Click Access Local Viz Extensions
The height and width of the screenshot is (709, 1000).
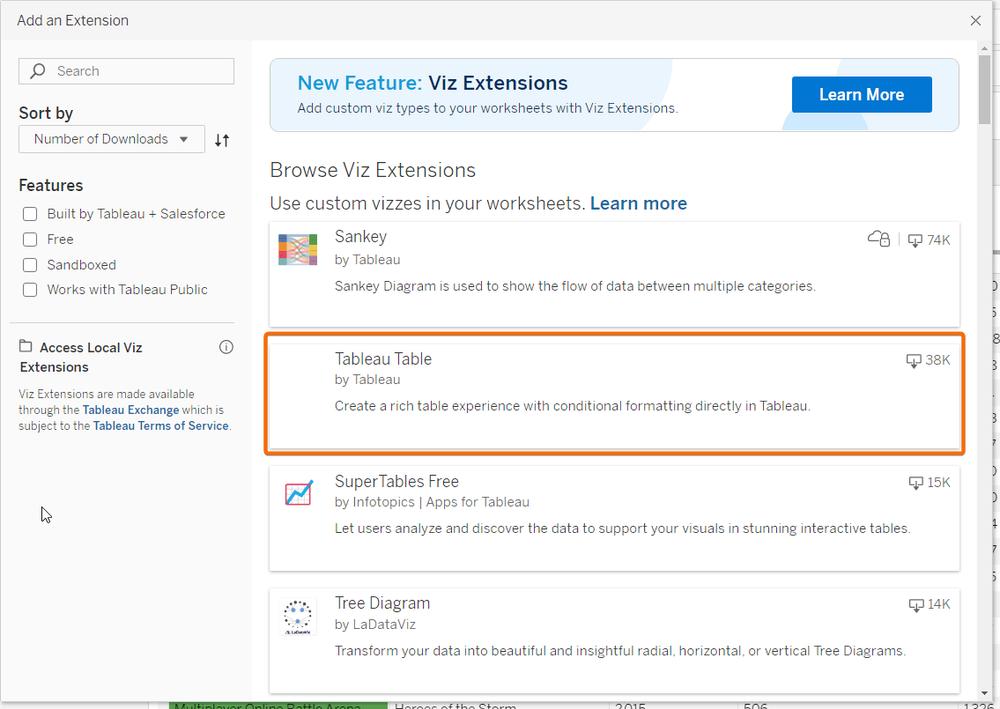coord(81,357)
